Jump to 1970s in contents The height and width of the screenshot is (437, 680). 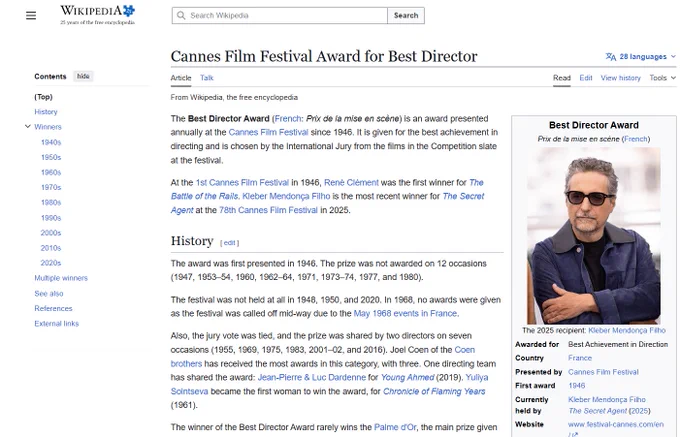click(51, 187)
